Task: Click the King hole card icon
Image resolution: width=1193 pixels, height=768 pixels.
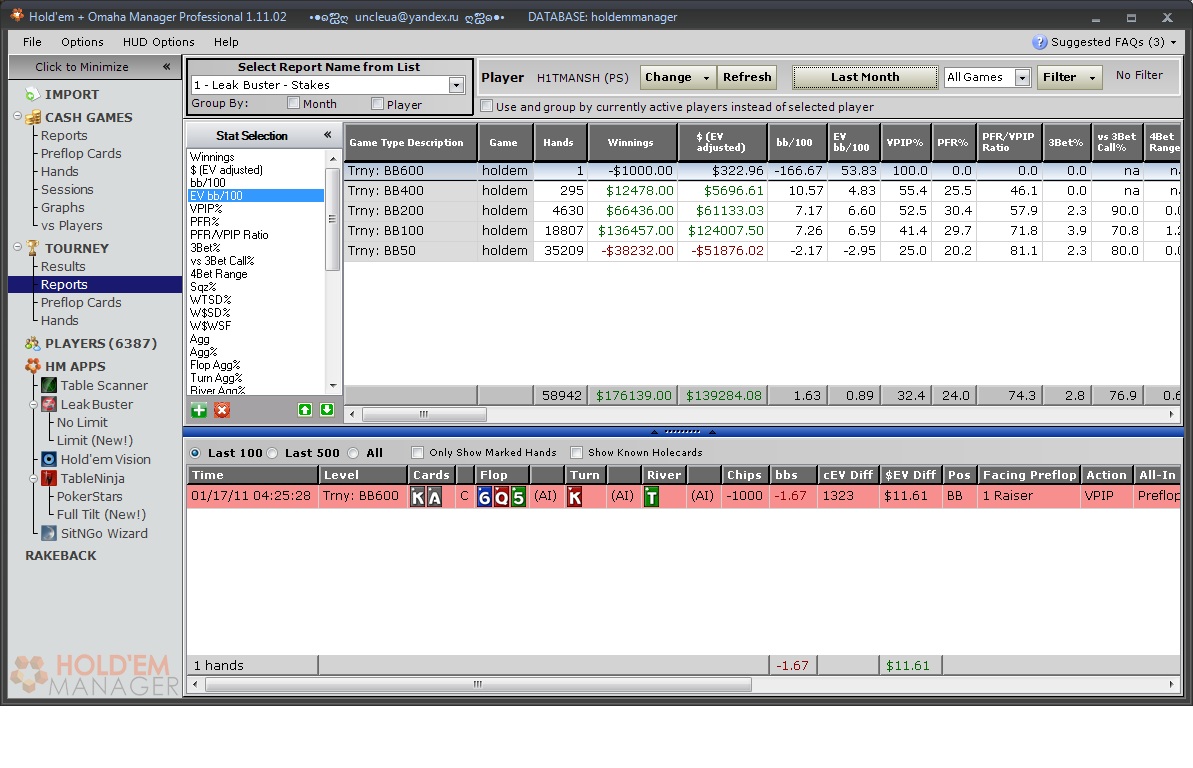Action: (418, 497)
